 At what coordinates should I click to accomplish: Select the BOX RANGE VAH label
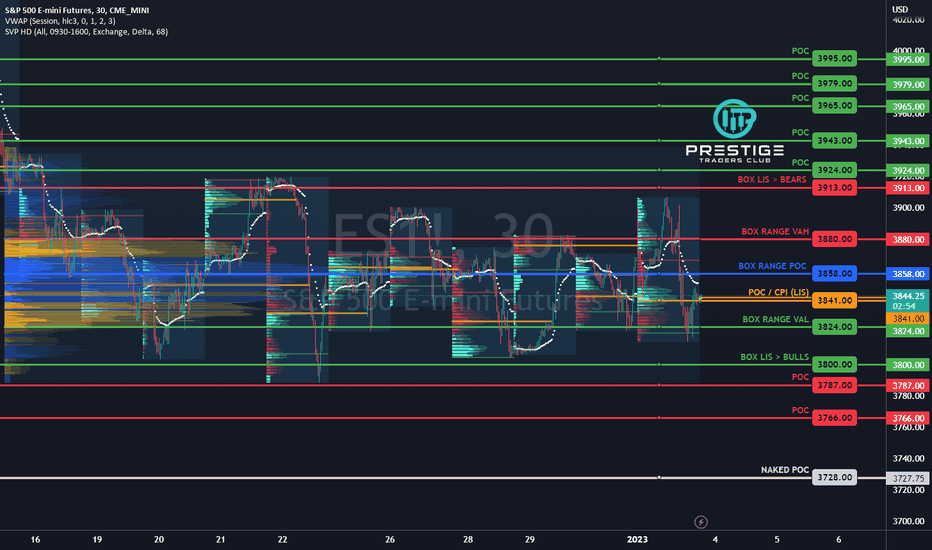pos(774,231)
